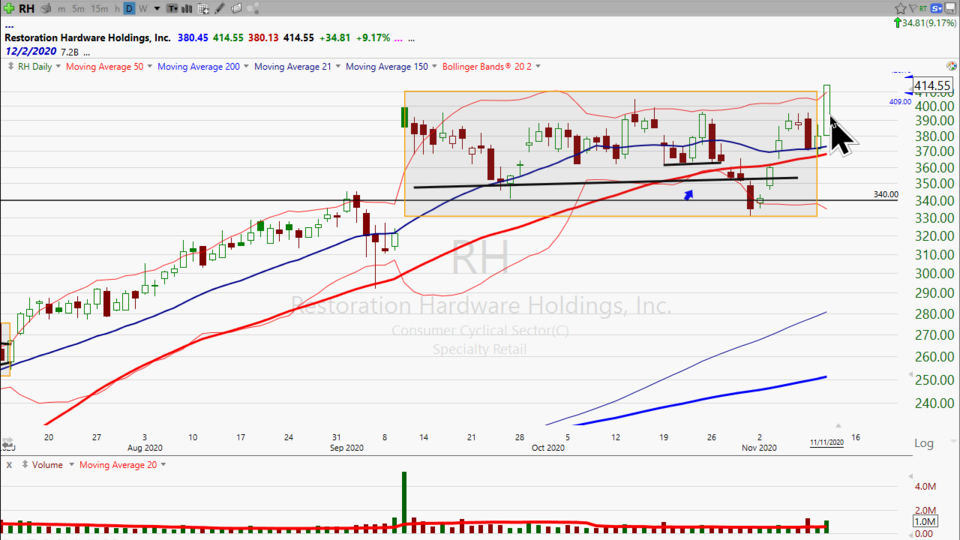Click the green arrow 34.81(9.17%) change readout
Screen dimensions: 960x540
(x=925, y=23)
